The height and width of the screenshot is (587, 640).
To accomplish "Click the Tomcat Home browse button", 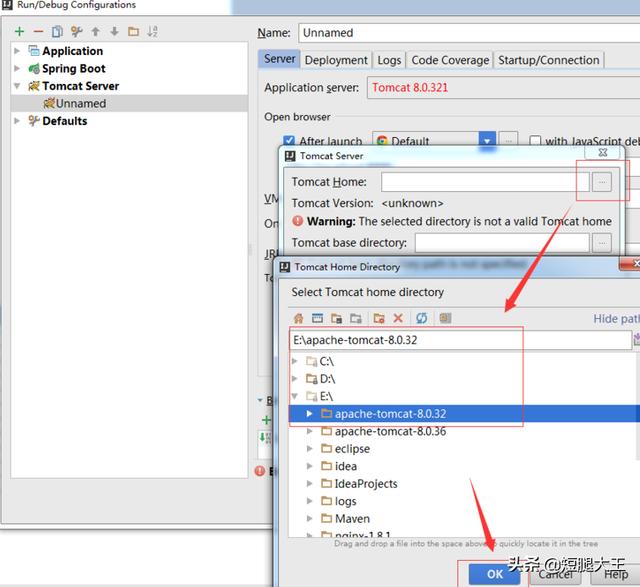I will (x=601, y=182).
